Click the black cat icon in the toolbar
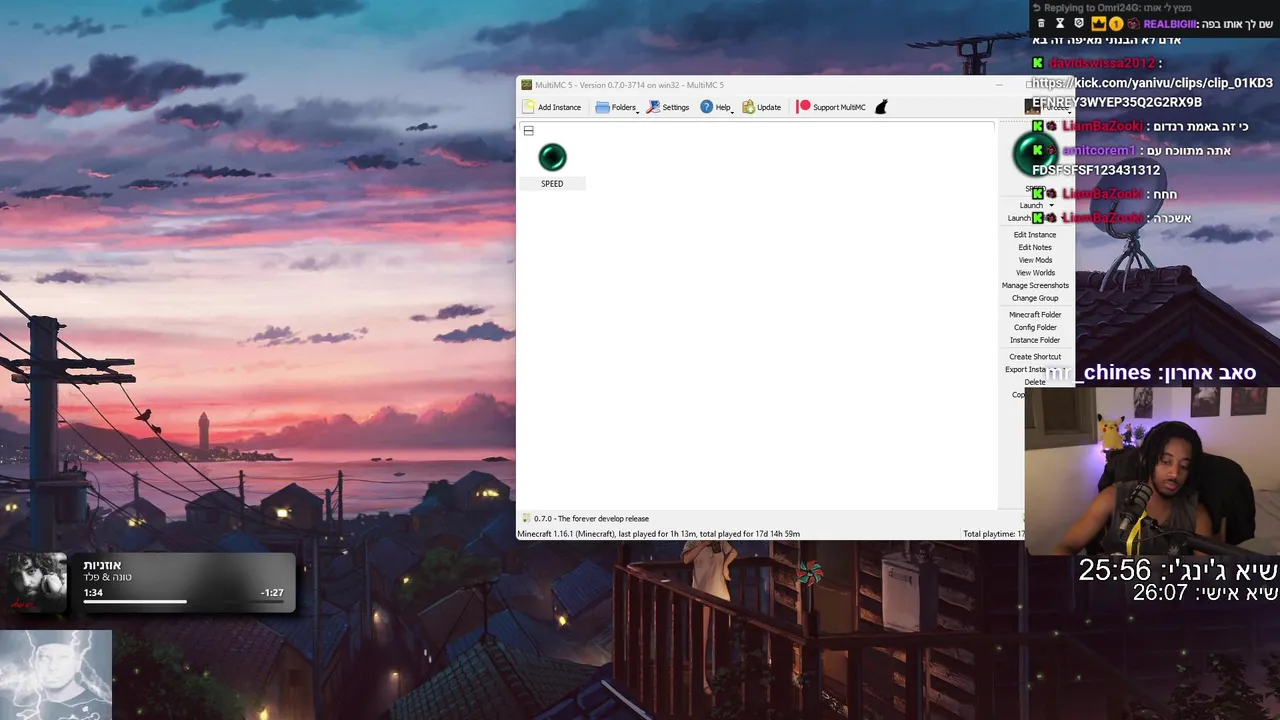This screenshot has height=720, width=1280. pos(881,107)
